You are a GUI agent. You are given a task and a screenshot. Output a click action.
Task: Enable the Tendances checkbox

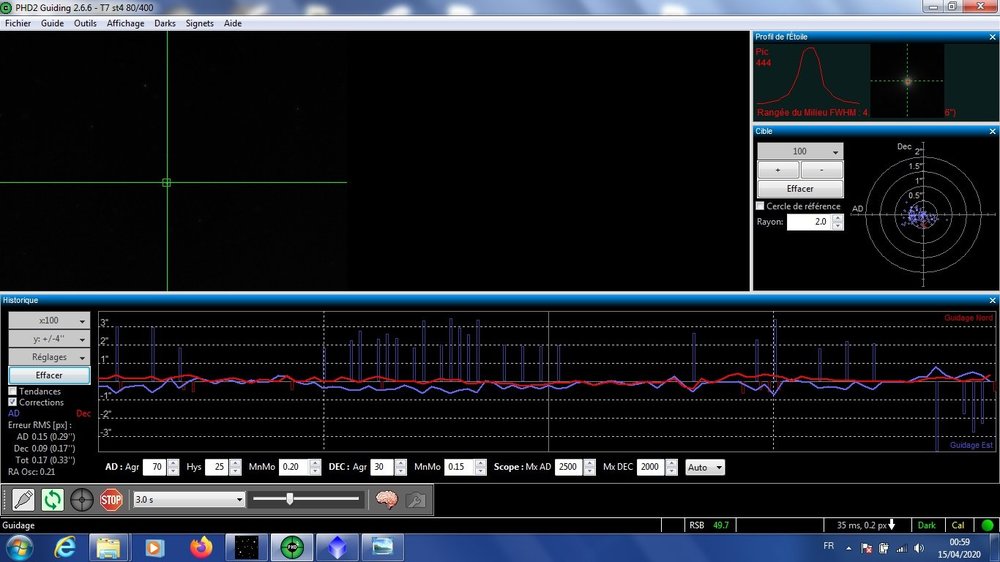point(12,391)
